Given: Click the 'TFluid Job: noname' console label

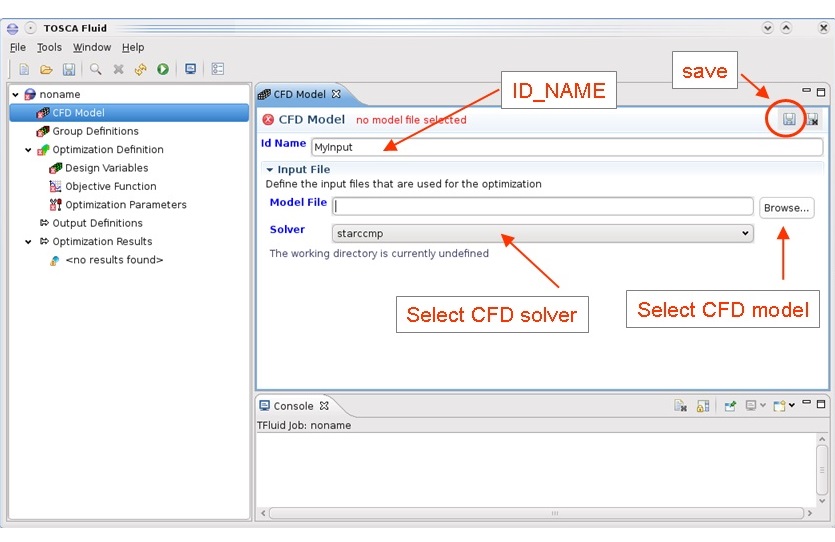Looking at the screenshot, I should tap(304, 425).
